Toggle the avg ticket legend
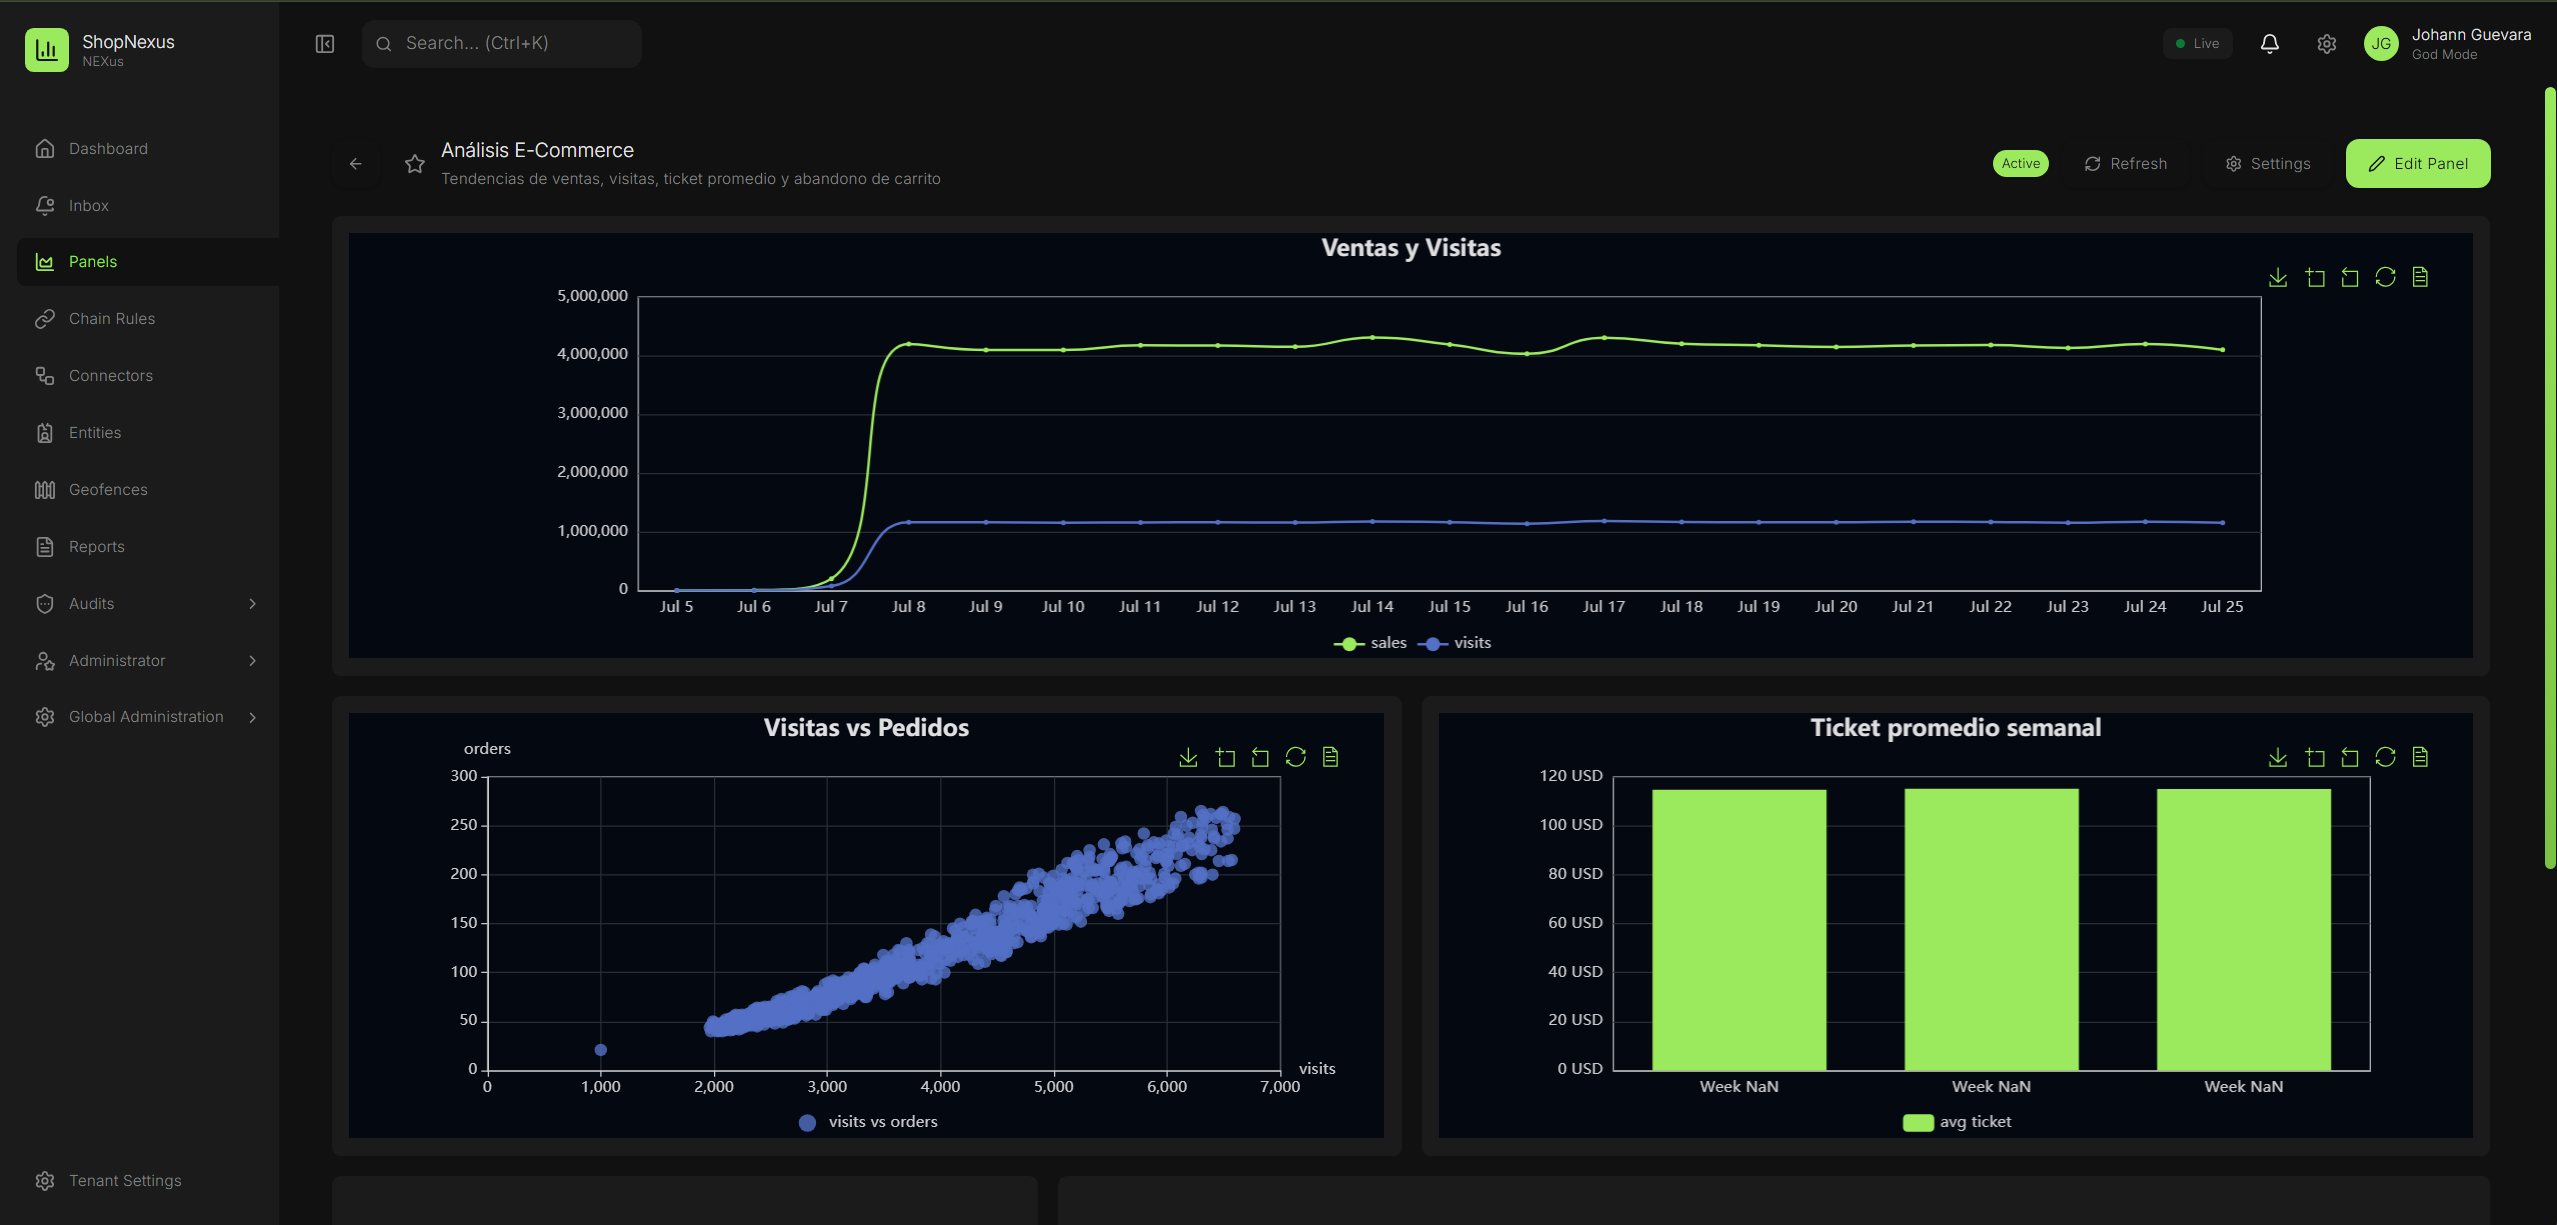This screenshot has width=2557, height=1225. [1957, 1122]
